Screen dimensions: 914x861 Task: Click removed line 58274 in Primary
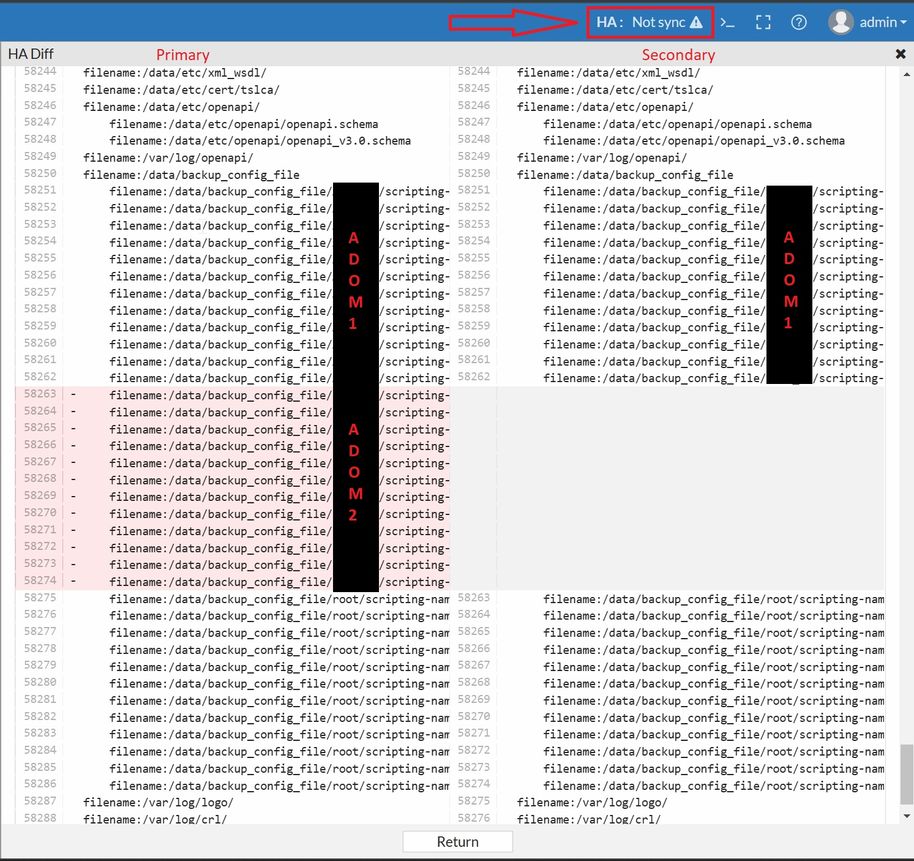point(233,582)
